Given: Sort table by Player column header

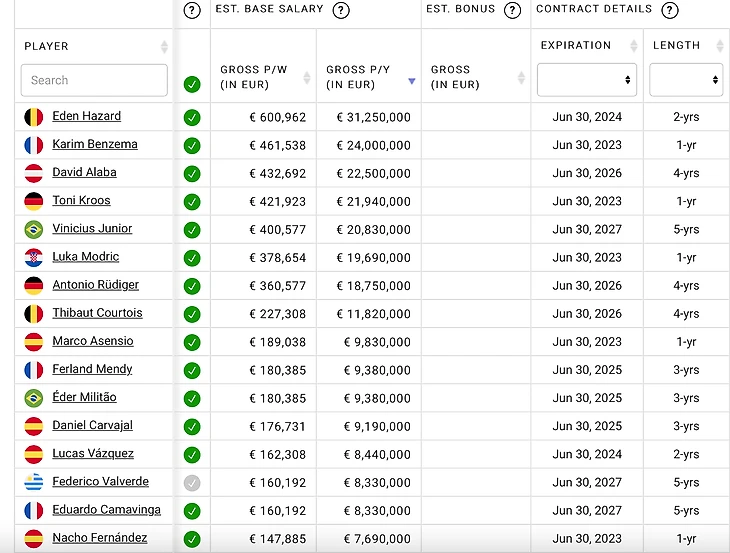Looking at the screenshot, I should point(164,47).
